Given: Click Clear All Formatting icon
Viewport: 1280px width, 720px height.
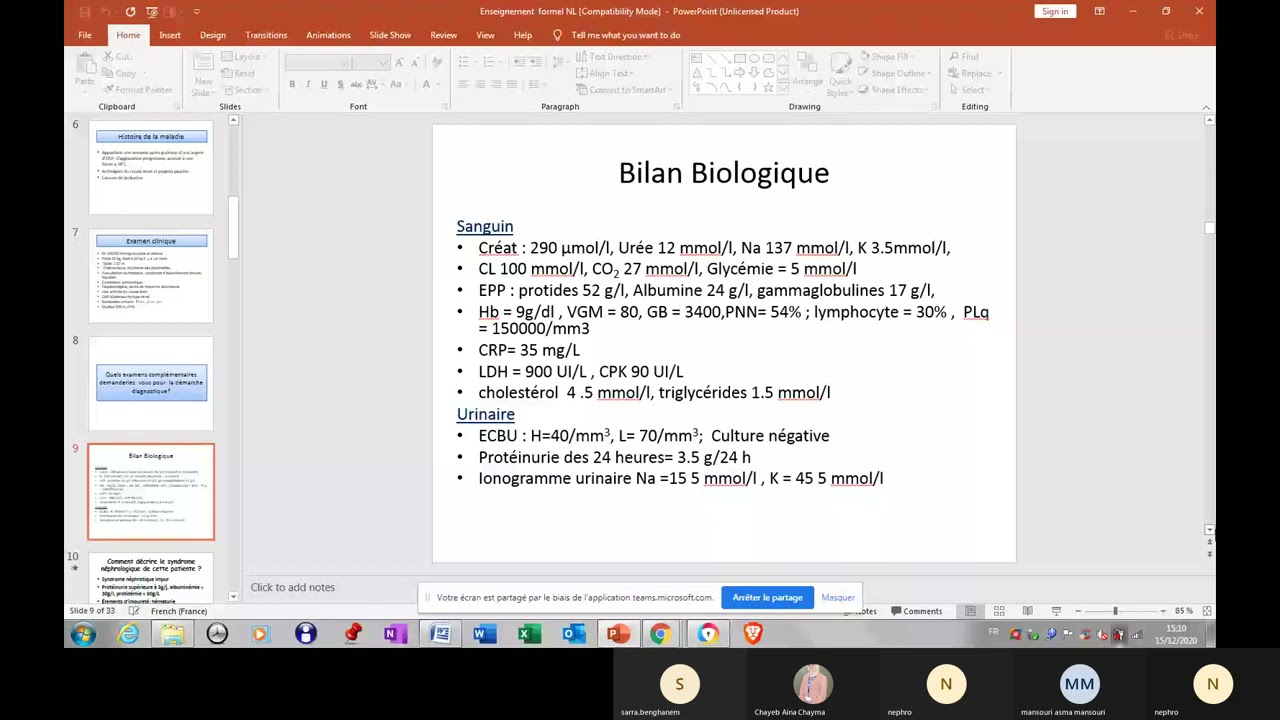Looking at the screenshot, I should coord(435,62).
